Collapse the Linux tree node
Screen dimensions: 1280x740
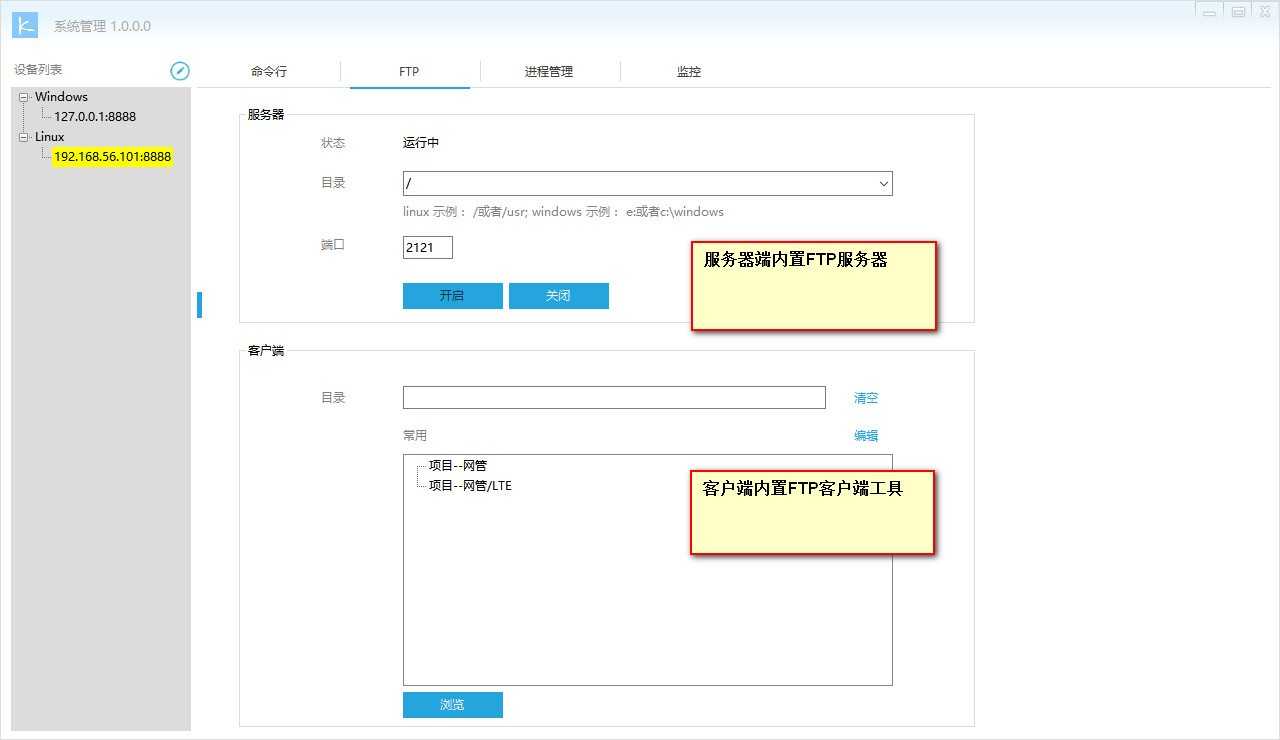(24, 137)
